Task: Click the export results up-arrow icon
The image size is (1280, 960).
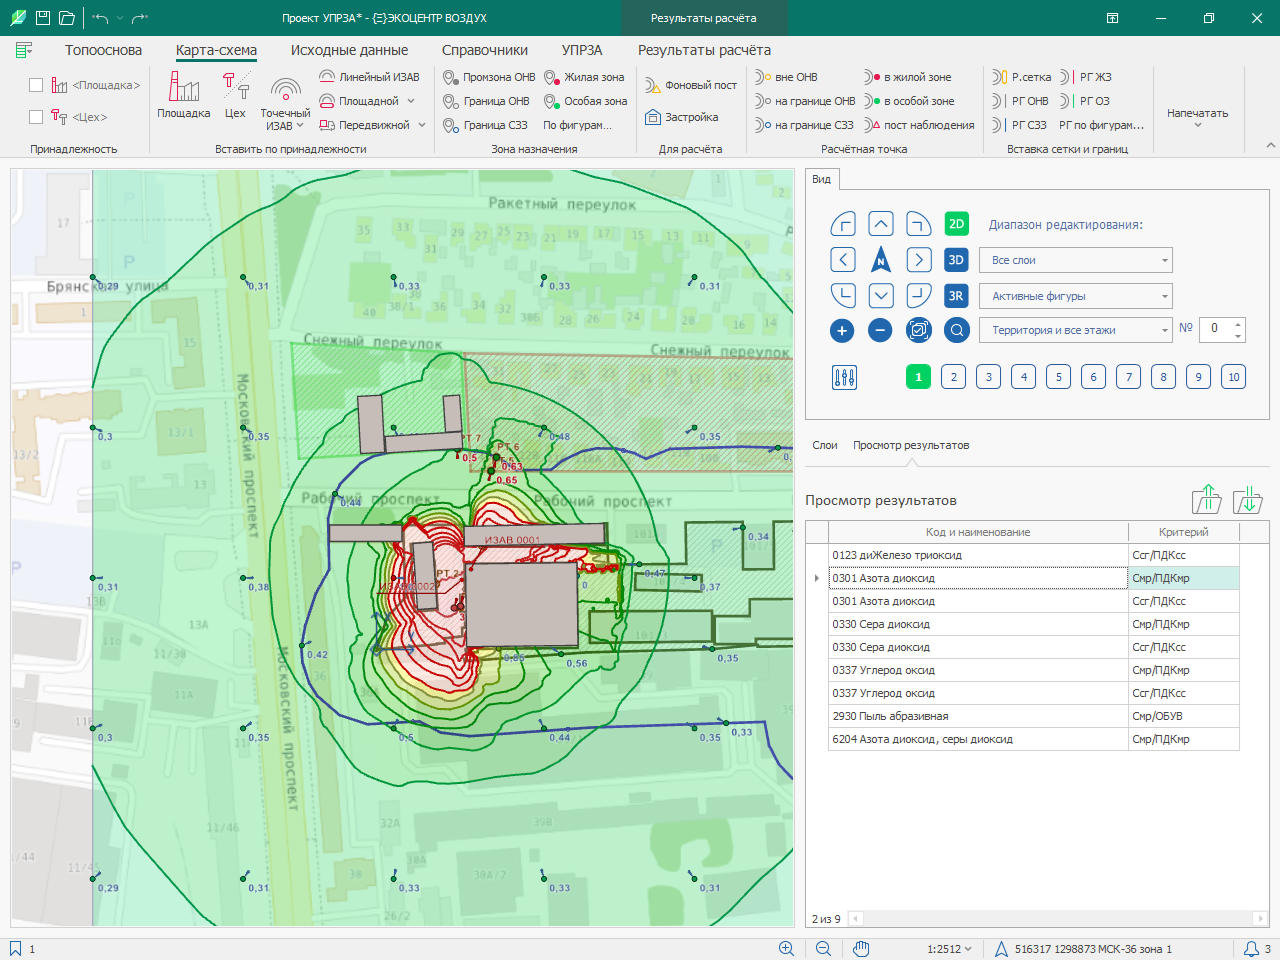Action: coord(1207,499)
